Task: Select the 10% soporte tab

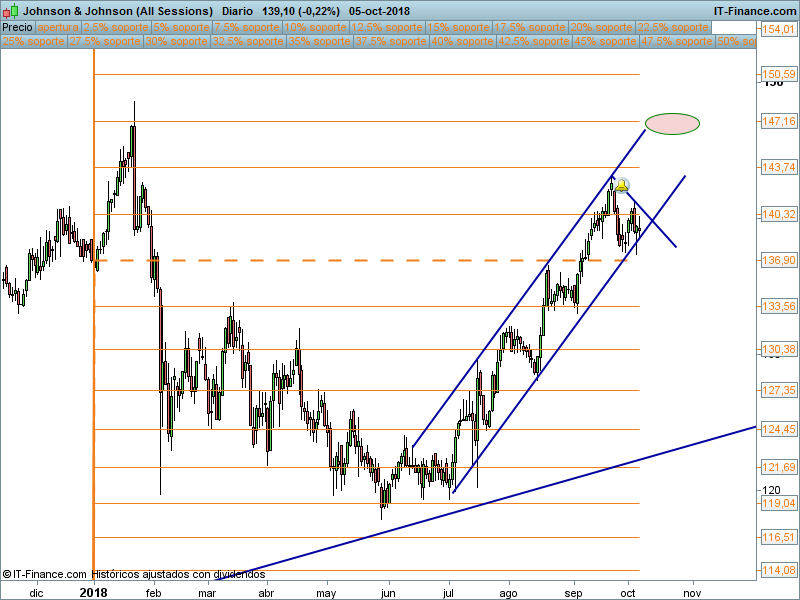Action: click(x=315, y=28)
